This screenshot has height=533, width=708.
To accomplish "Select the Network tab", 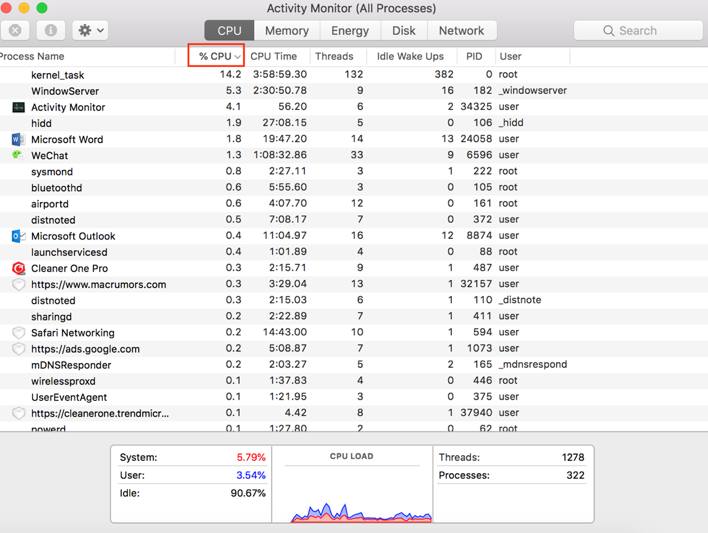I will [461, 31].
